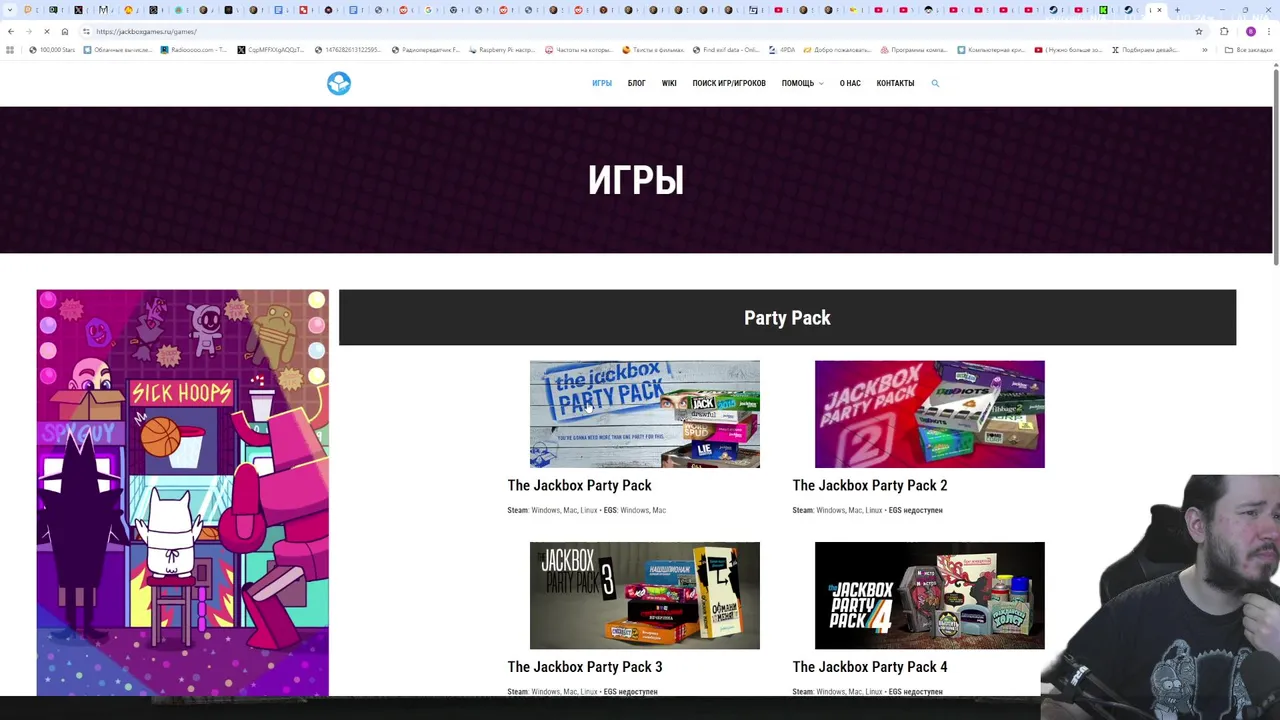Screen dimensions: 1280x720
Task: Open ПОИСК ИГР/ИГРОКОВ page
Action: pyautogui.click(x=729, y=83)
